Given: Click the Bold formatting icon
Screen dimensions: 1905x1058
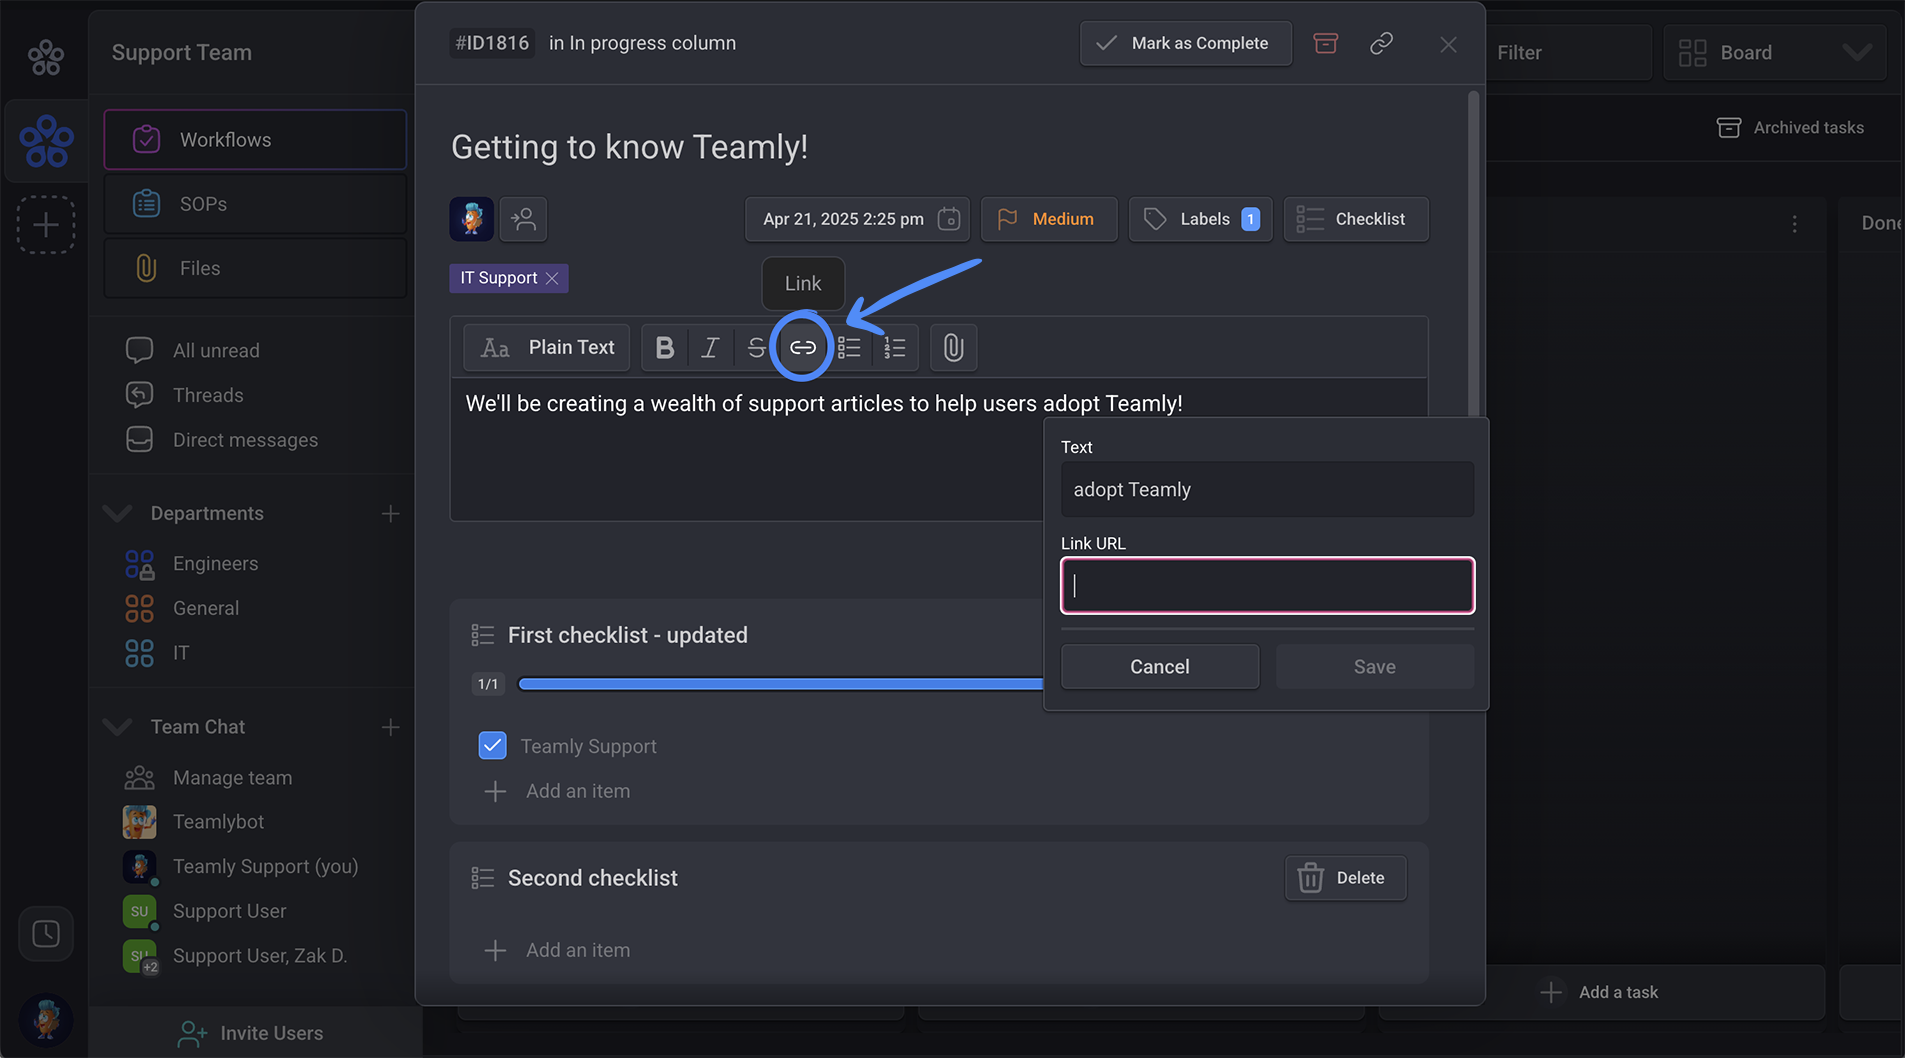Looking at the screenshot, I should (x=664, y=347).
